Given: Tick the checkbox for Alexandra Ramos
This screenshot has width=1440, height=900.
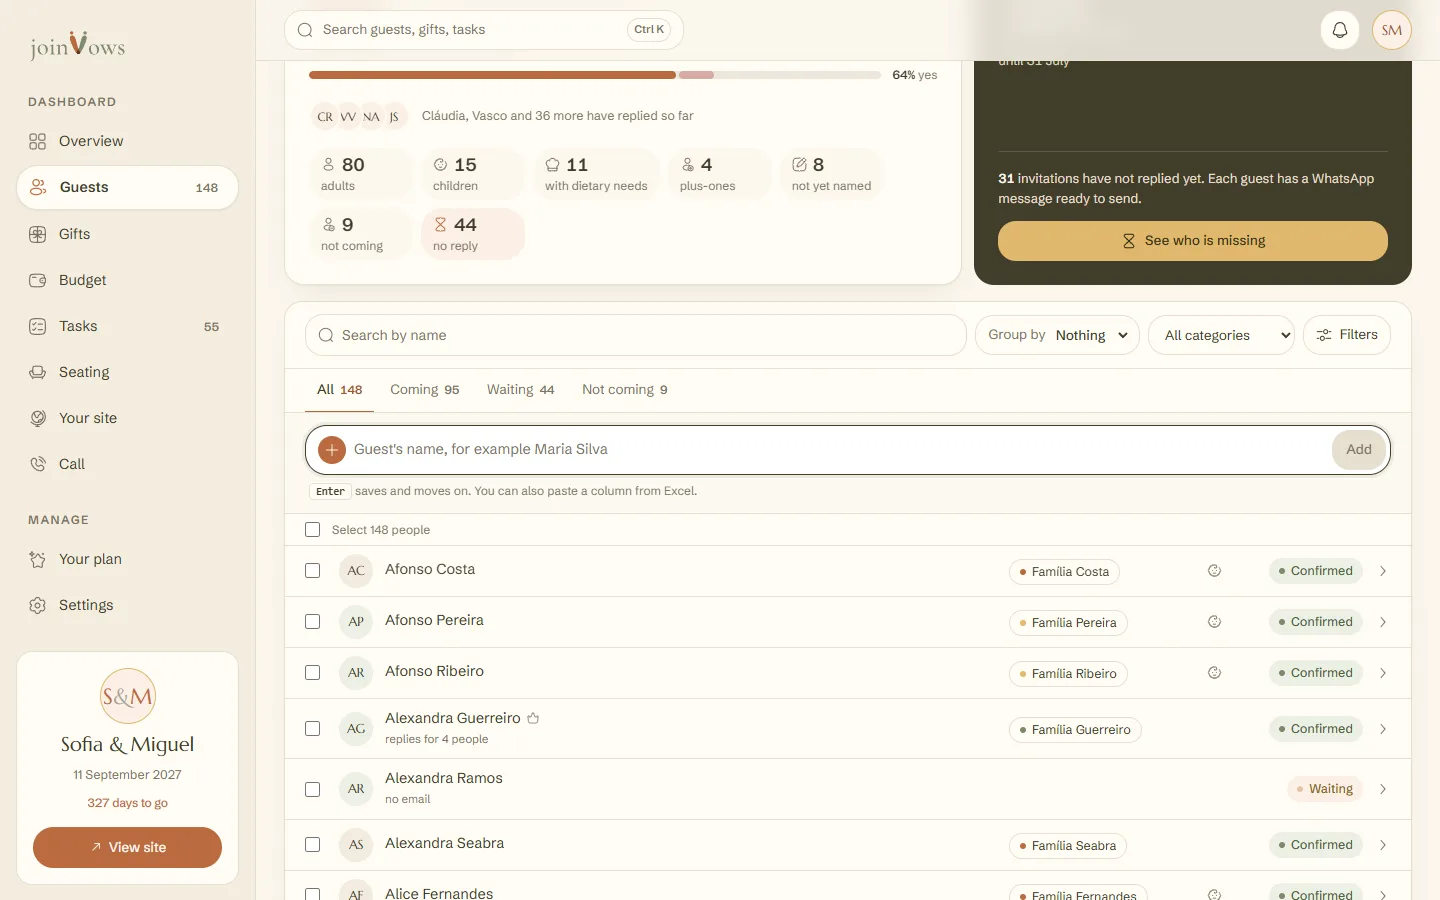Looking at the screenshot, I should tap(313, 790).
